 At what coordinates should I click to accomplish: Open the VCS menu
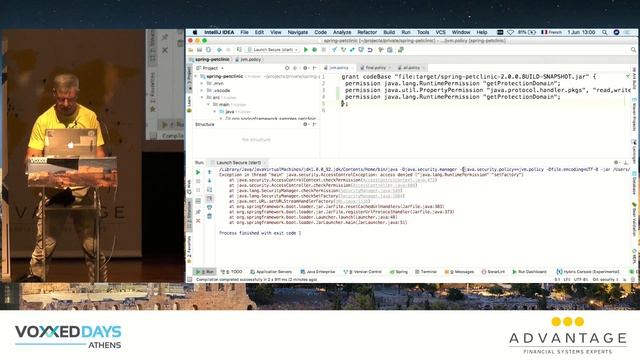coord(440,32)
